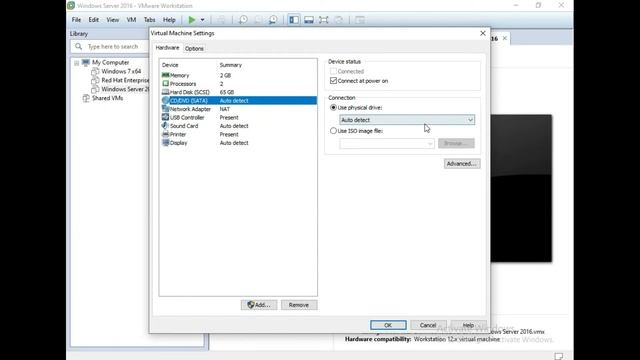Click the Device column header
640x360 pixels.
click(170, 65)
